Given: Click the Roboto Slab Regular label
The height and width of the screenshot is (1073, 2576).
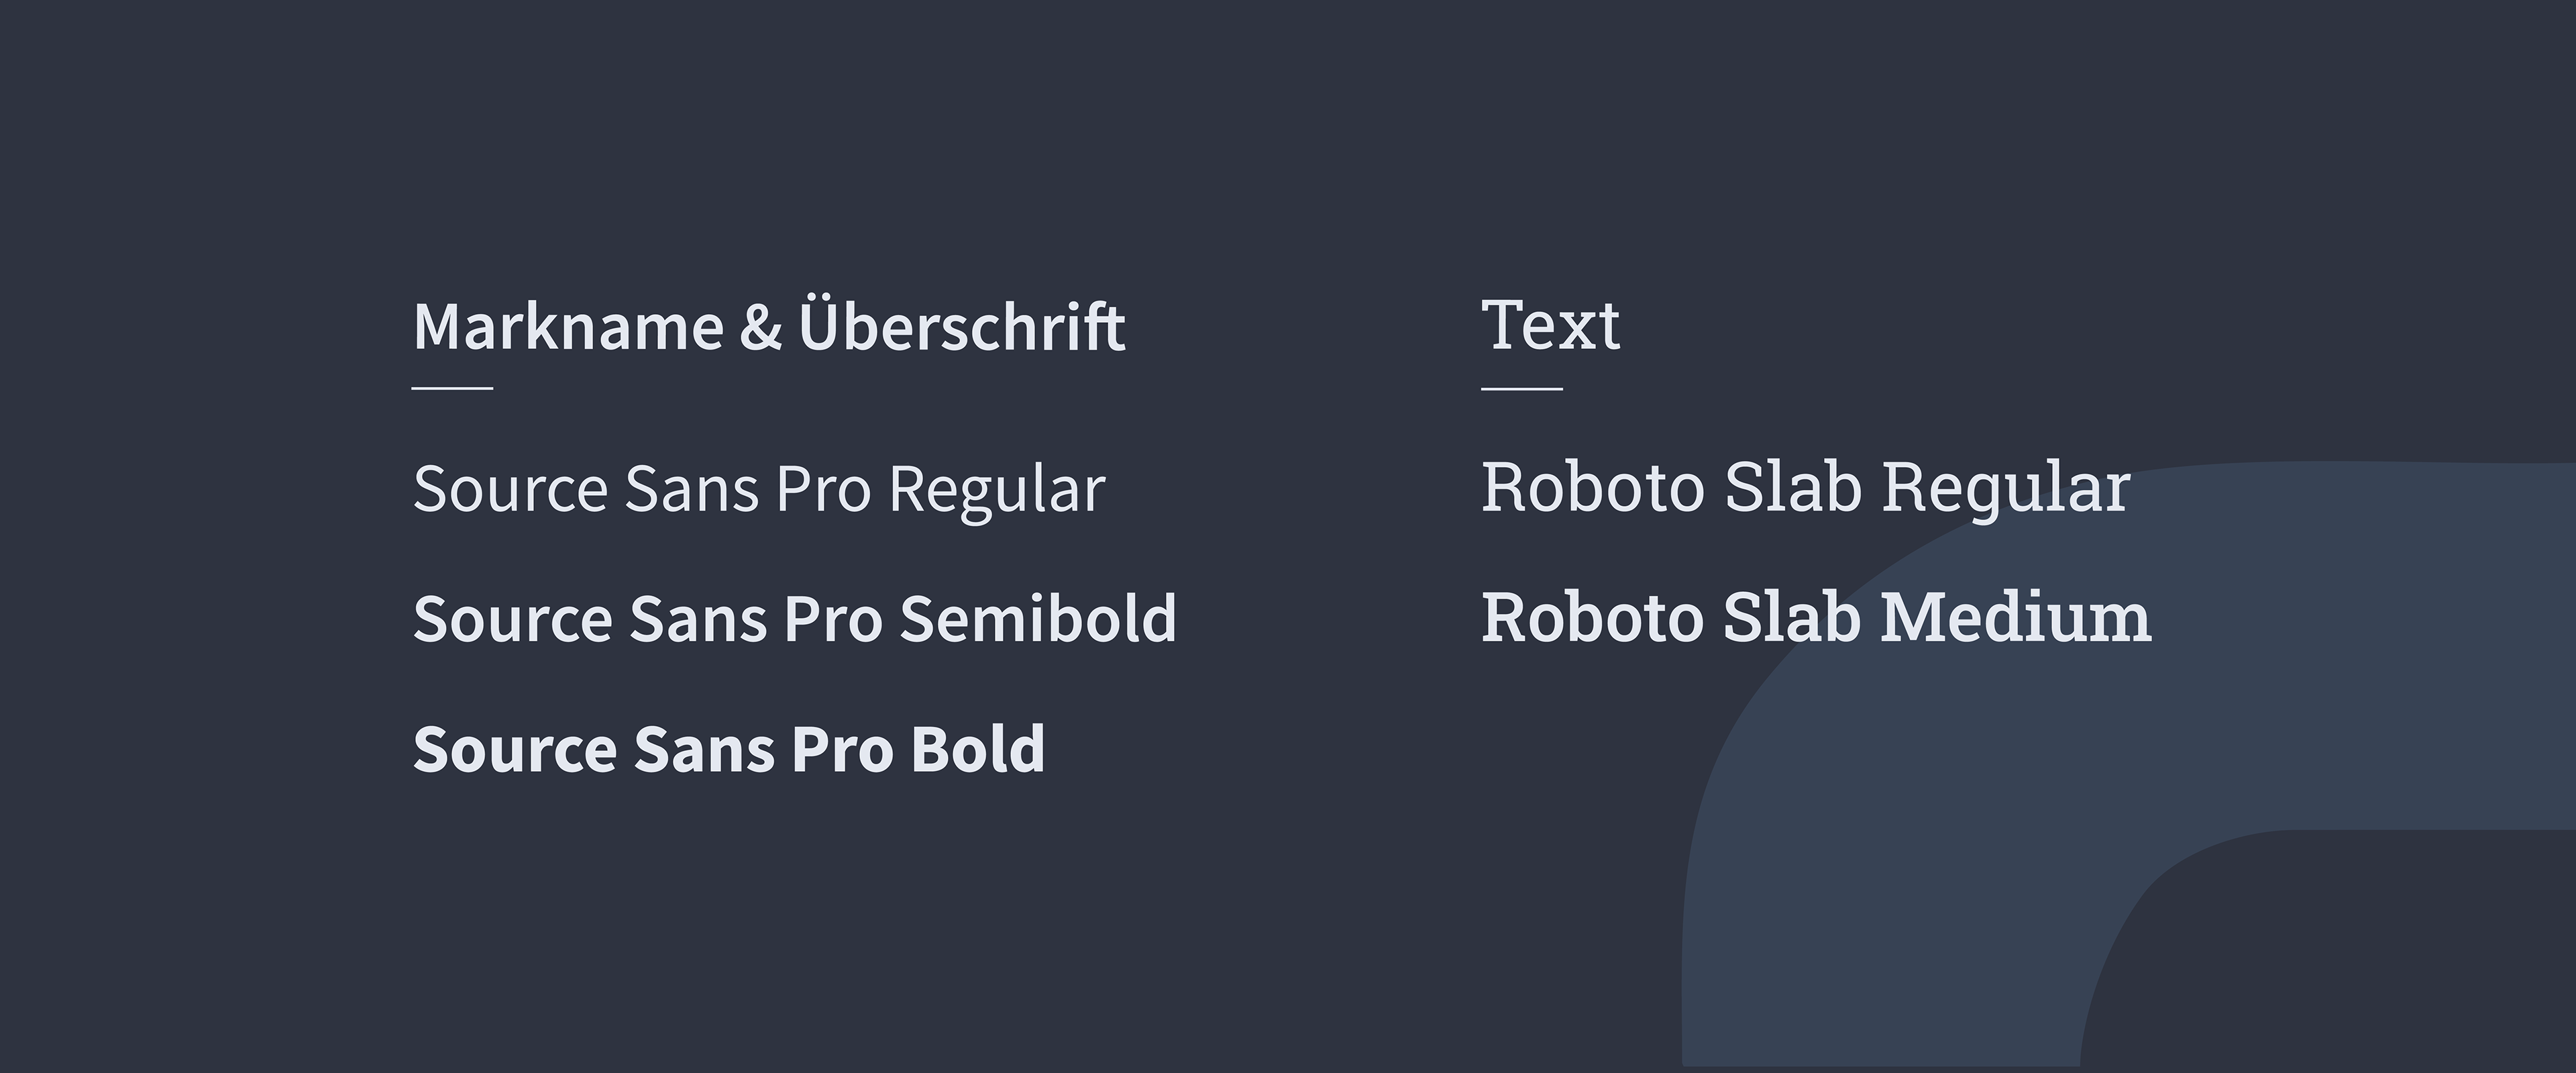Looking at the screenshot, I should 1805,488.
